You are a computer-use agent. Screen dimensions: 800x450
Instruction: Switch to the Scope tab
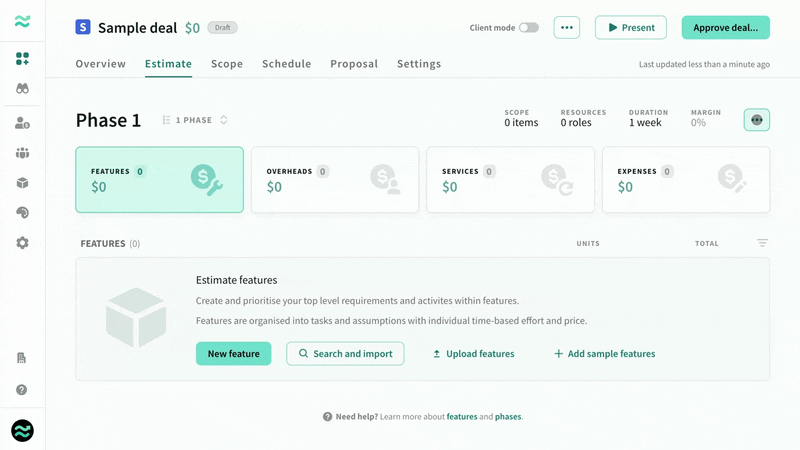(227, 64)
